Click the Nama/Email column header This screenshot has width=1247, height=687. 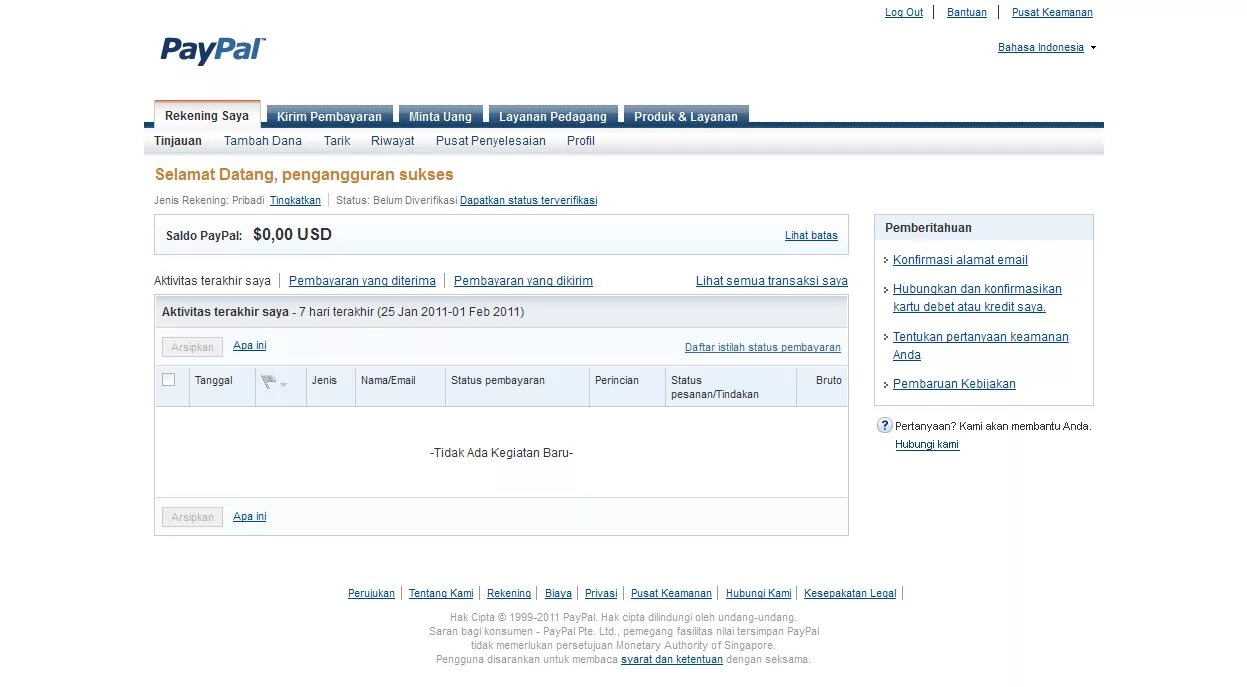[388, 380]
